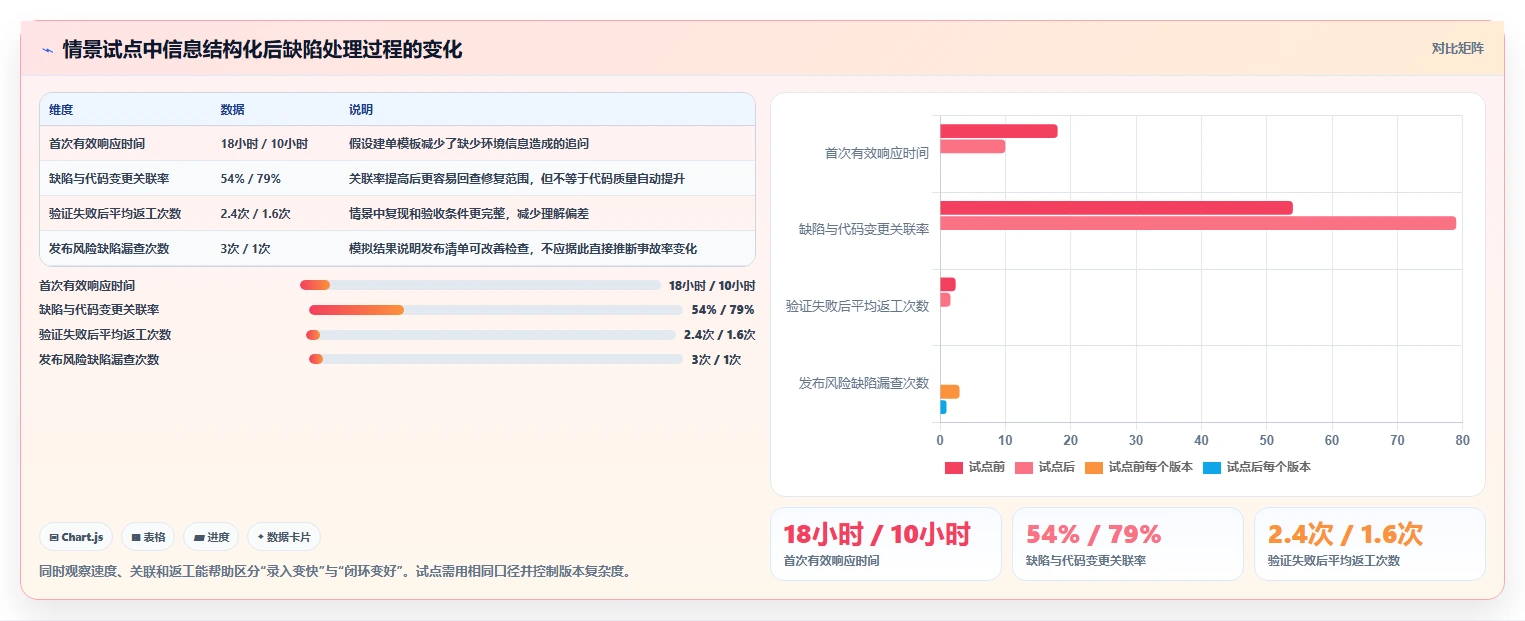Select the 数据卡片 chip
The height and width of the screenshot is (621, 1525).
[284, 537]
